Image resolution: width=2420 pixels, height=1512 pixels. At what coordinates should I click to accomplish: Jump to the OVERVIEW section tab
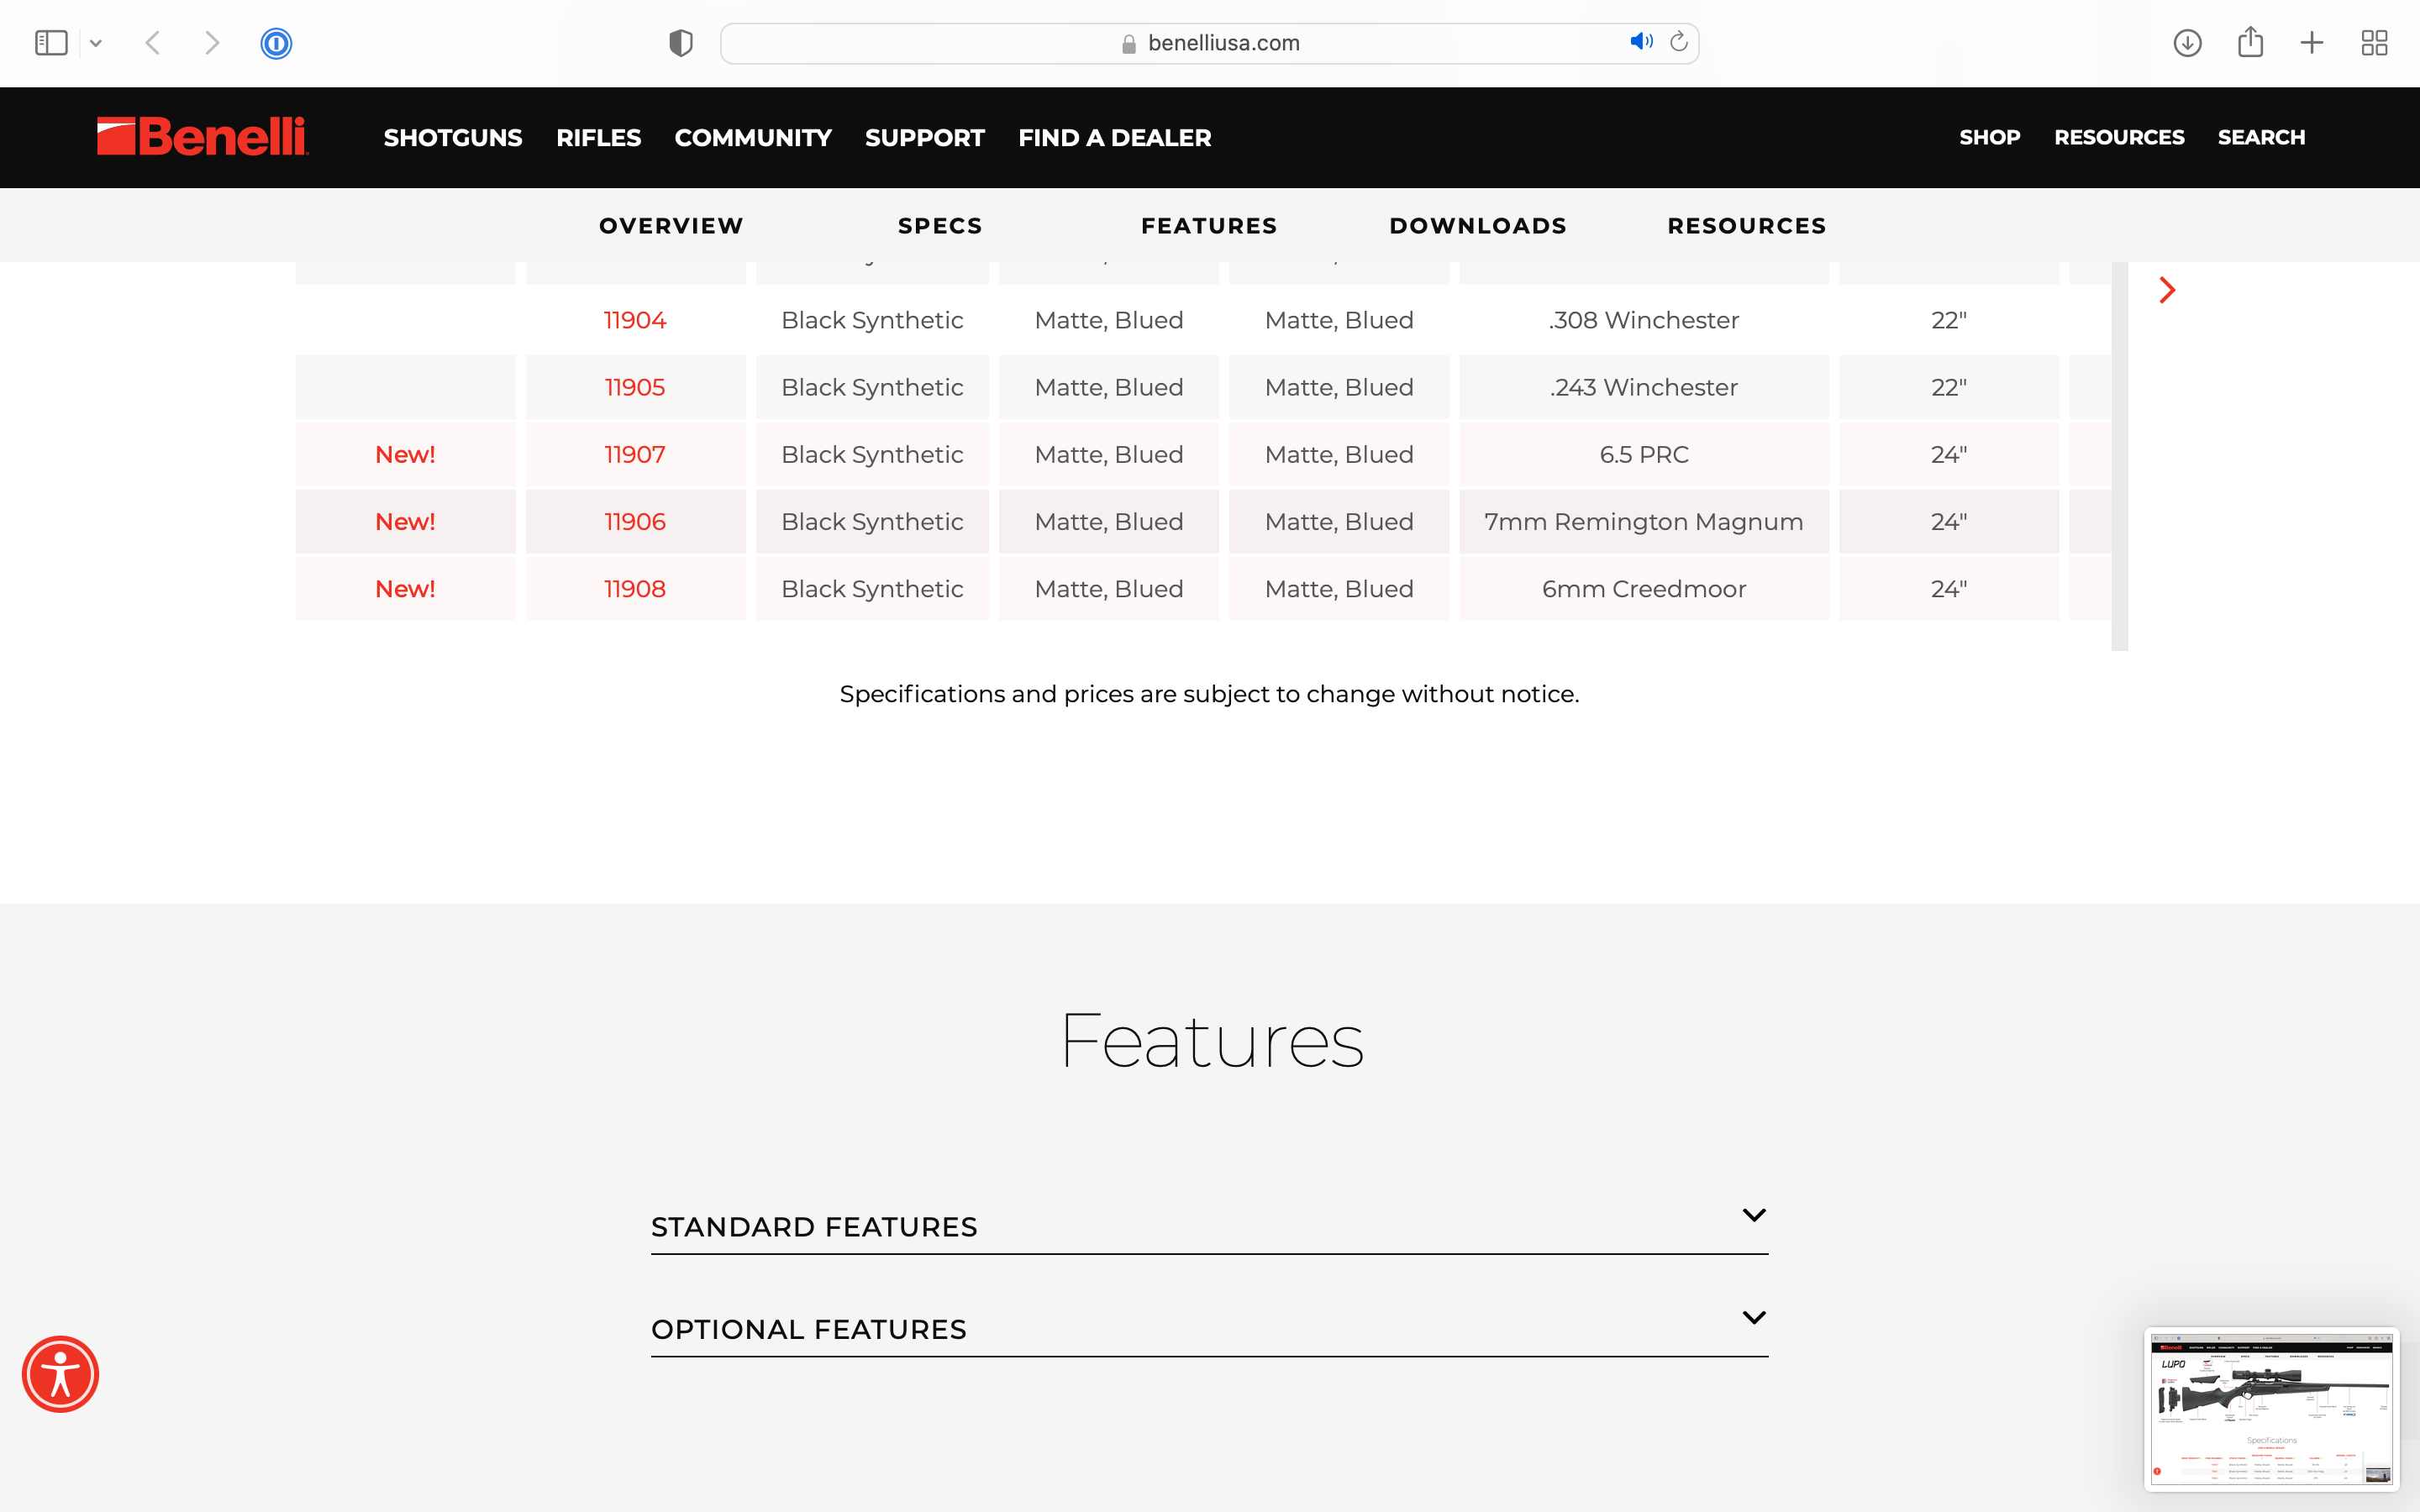[672, 226]
